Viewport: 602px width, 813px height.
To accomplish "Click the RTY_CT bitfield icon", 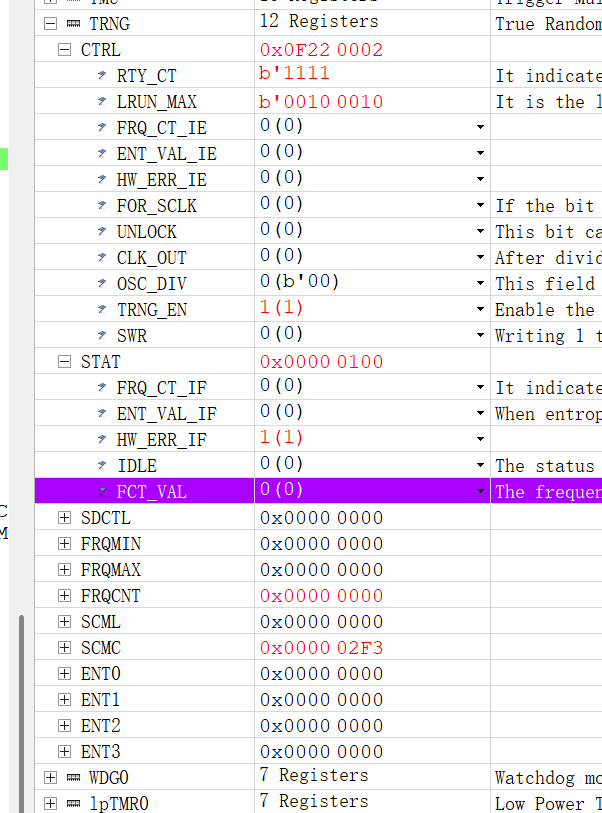I will 102,76.
